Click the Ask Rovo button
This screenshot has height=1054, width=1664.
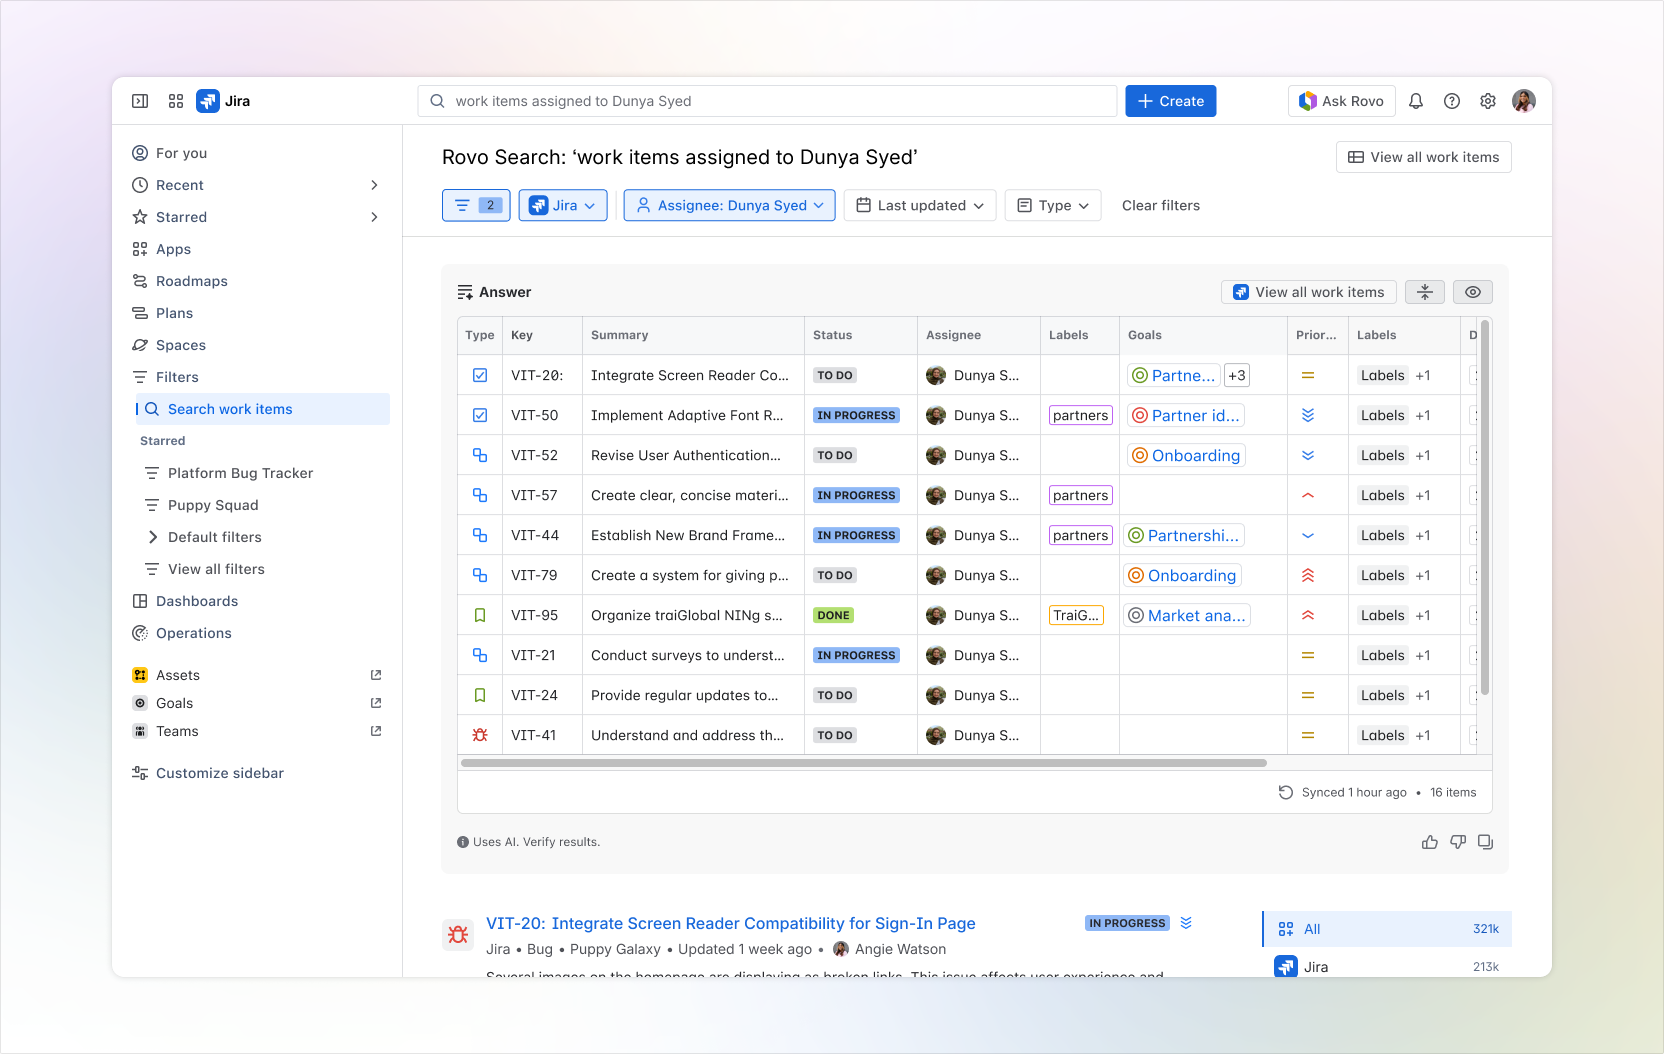pos(1341,101)
